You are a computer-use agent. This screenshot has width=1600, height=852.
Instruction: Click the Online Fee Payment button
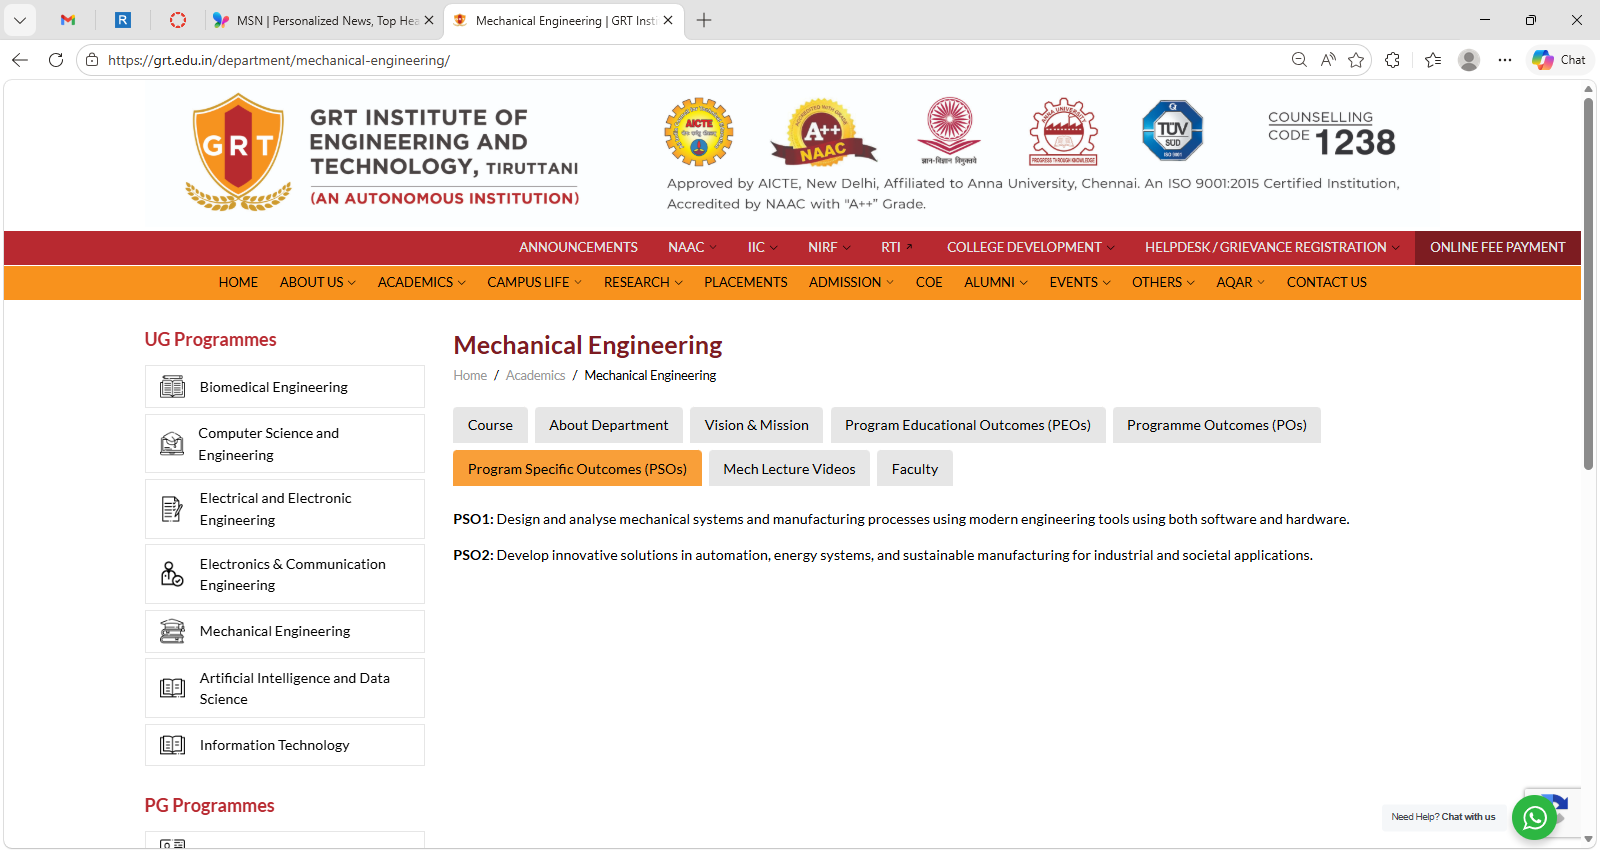pyautogui.click(x=1497, y=247)
